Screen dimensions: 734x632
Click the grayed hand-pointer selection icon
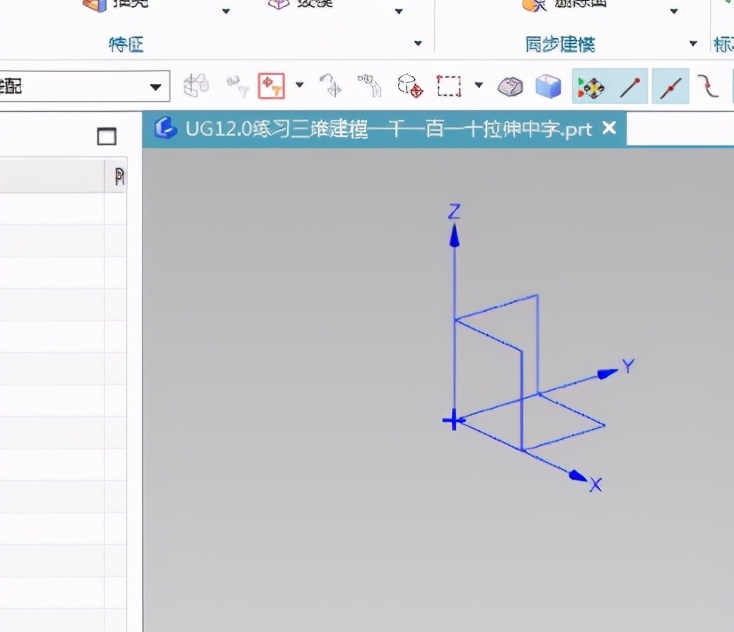[370, 86]
